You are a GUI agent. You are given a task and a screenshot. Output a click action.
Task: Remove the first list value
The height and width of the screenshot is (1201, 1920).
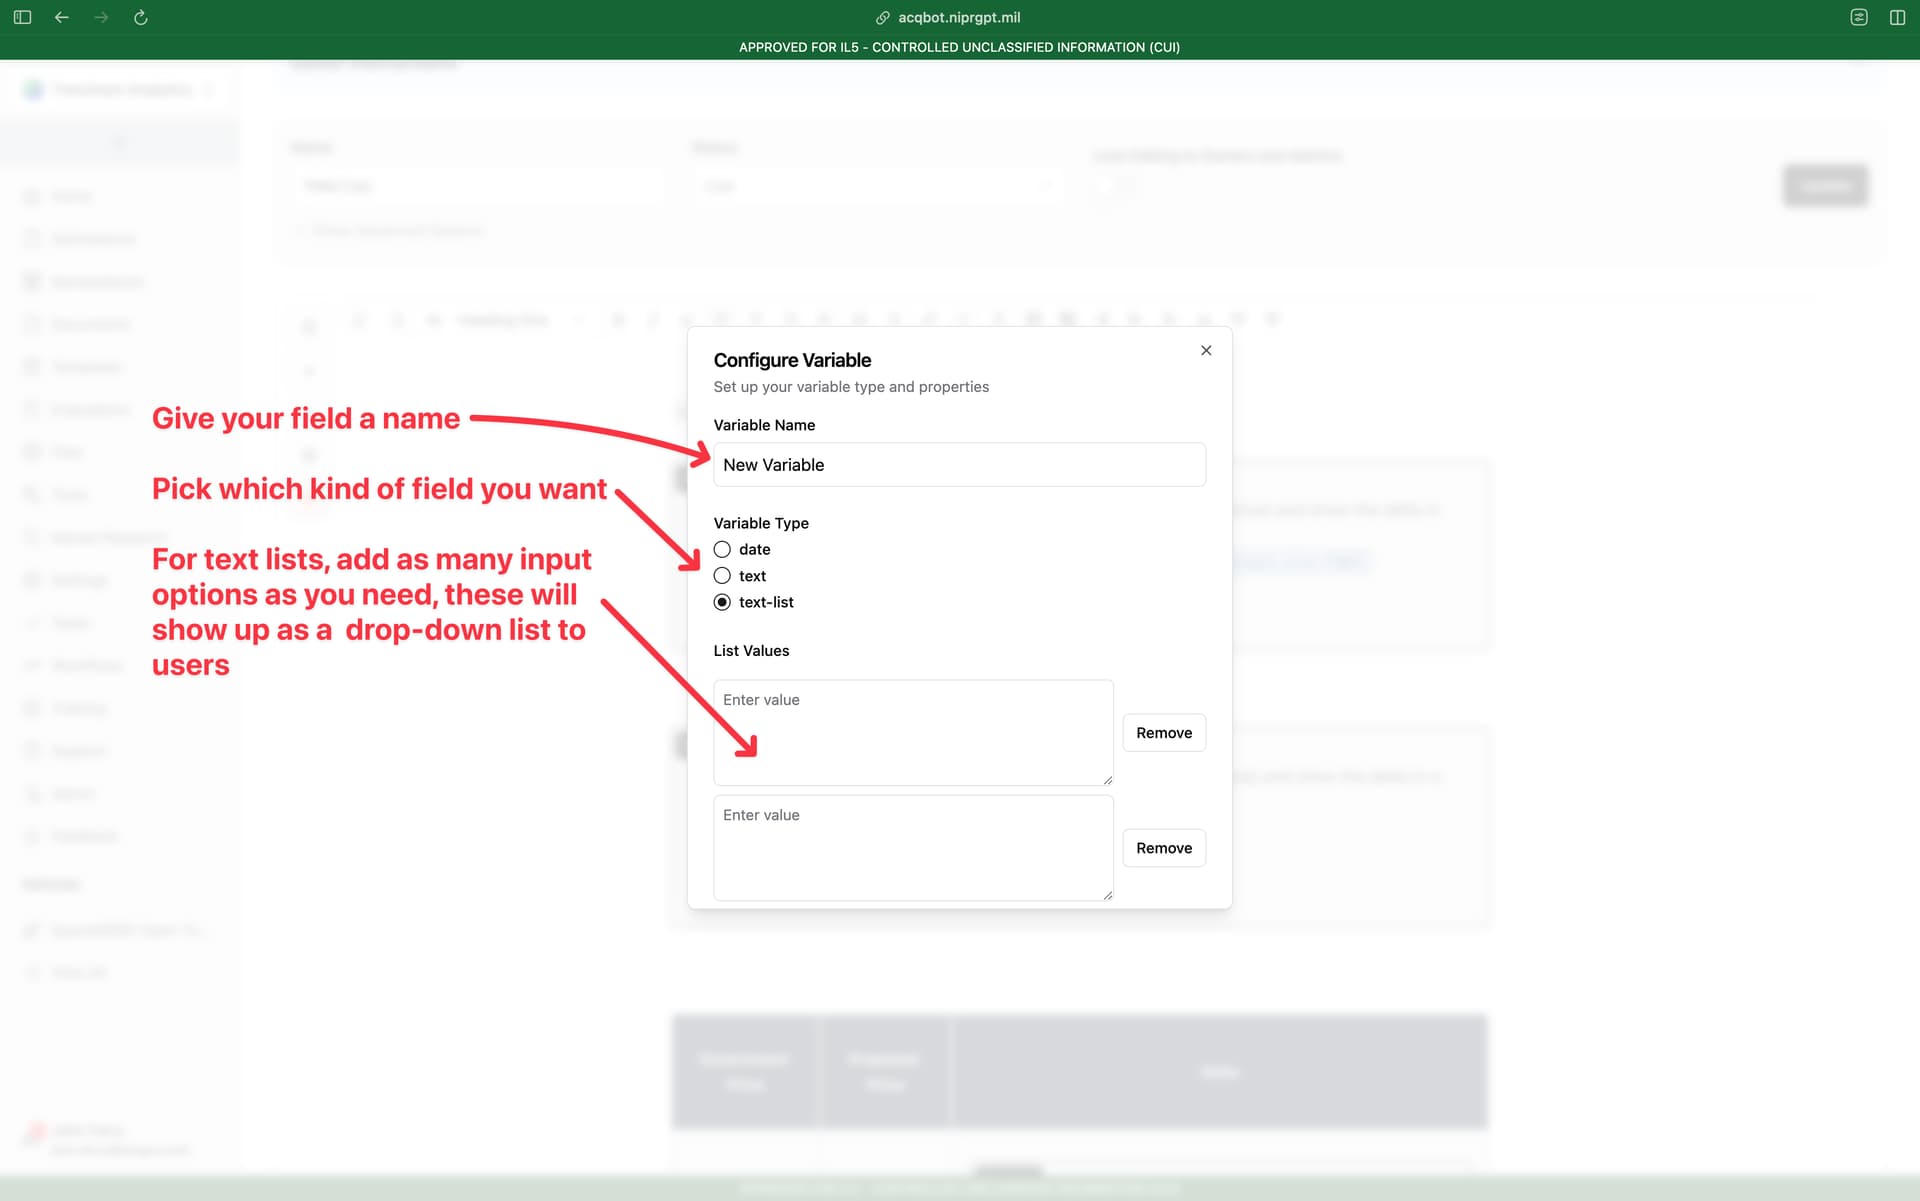pos(1164,733)
